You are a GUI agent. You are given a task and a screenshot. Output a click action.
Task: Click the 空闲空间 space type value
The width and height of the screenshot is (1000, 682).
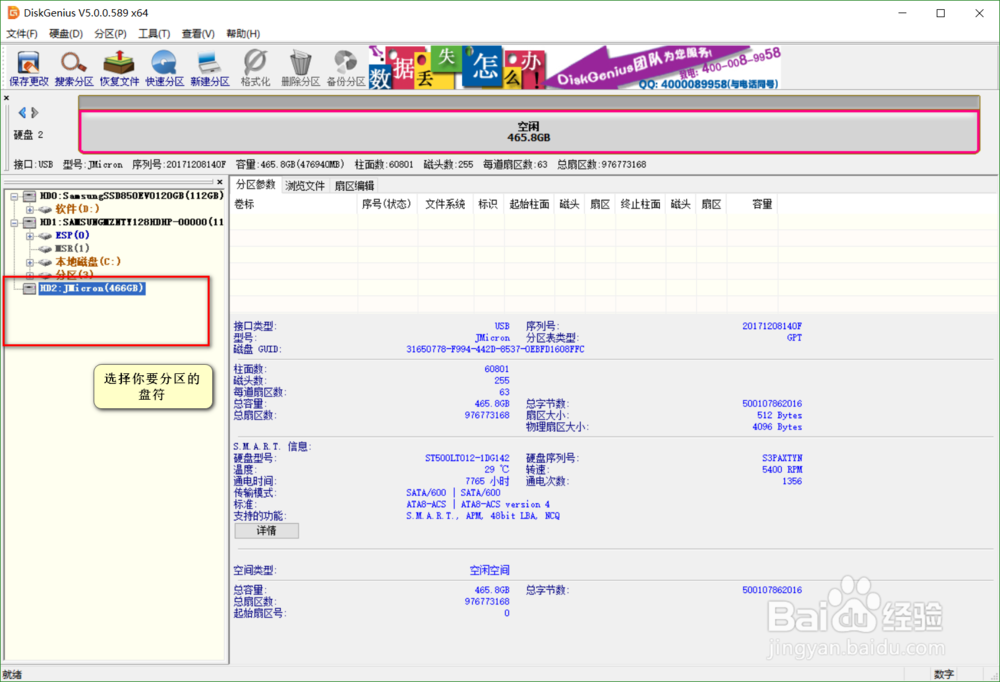pyautogui.click(x=489, y=570)
